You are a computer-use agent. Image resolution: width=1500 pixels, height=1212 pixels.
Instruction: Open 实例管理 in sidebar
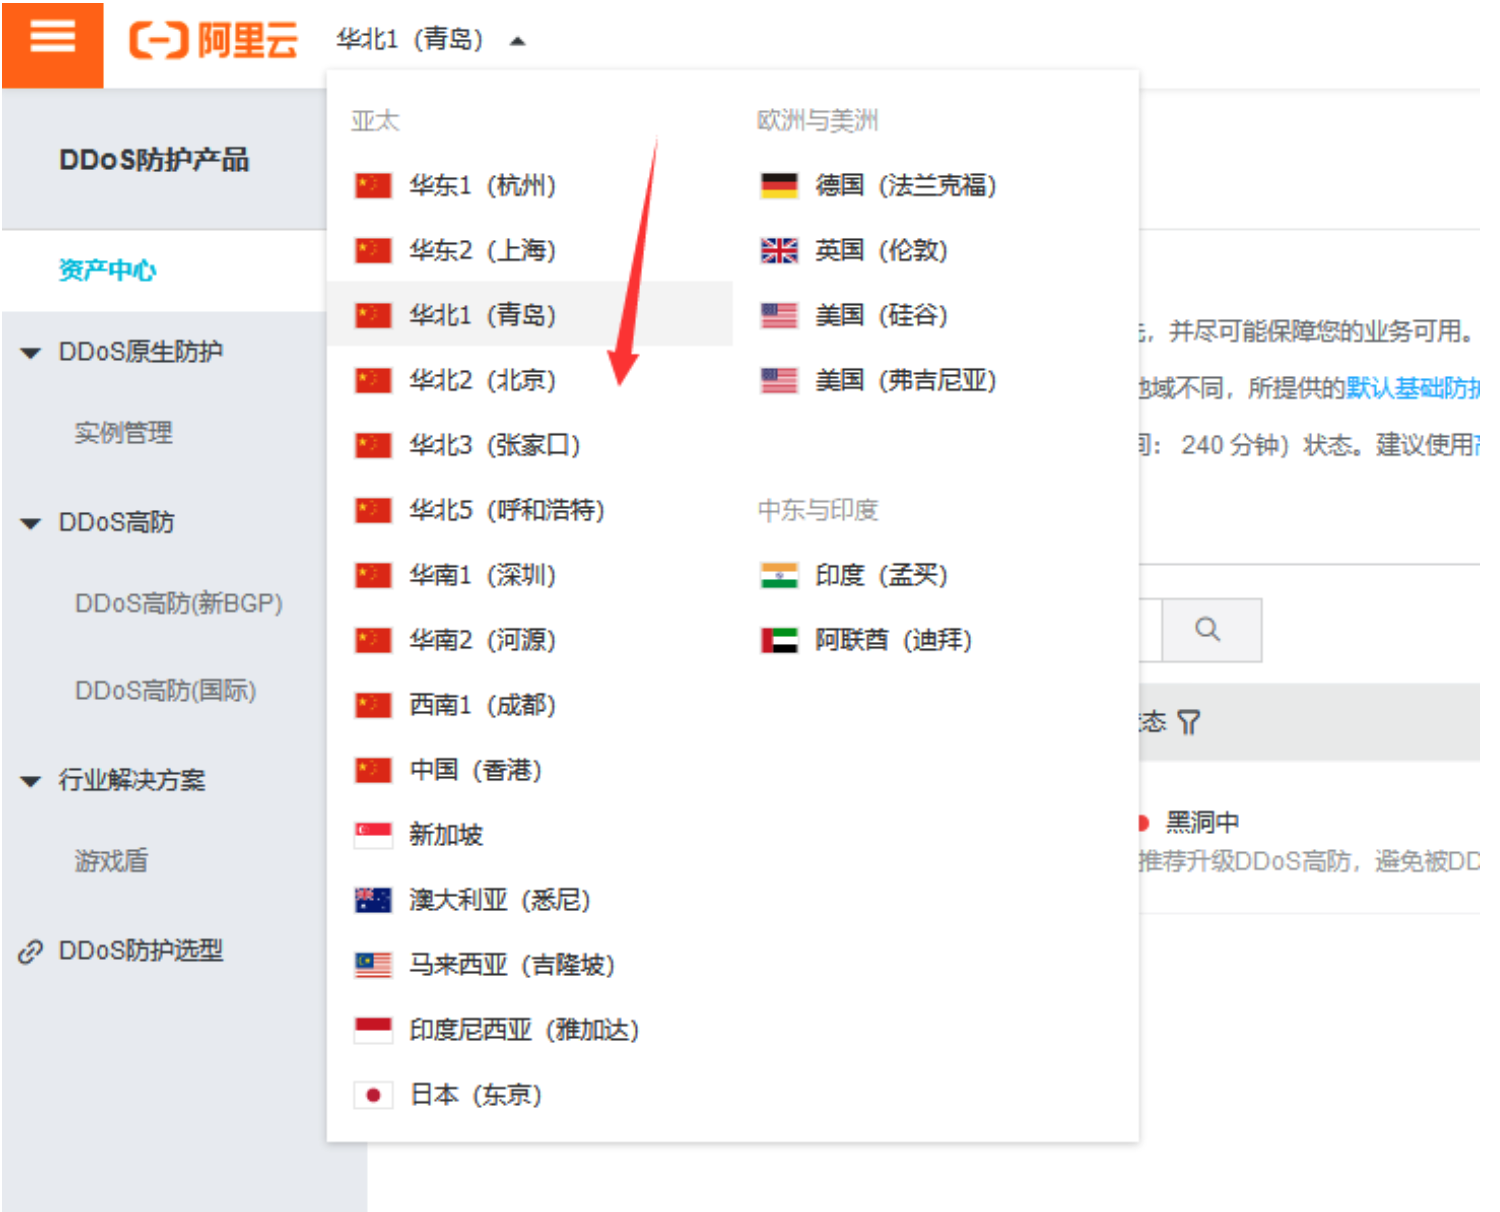(x=123, y=433)
